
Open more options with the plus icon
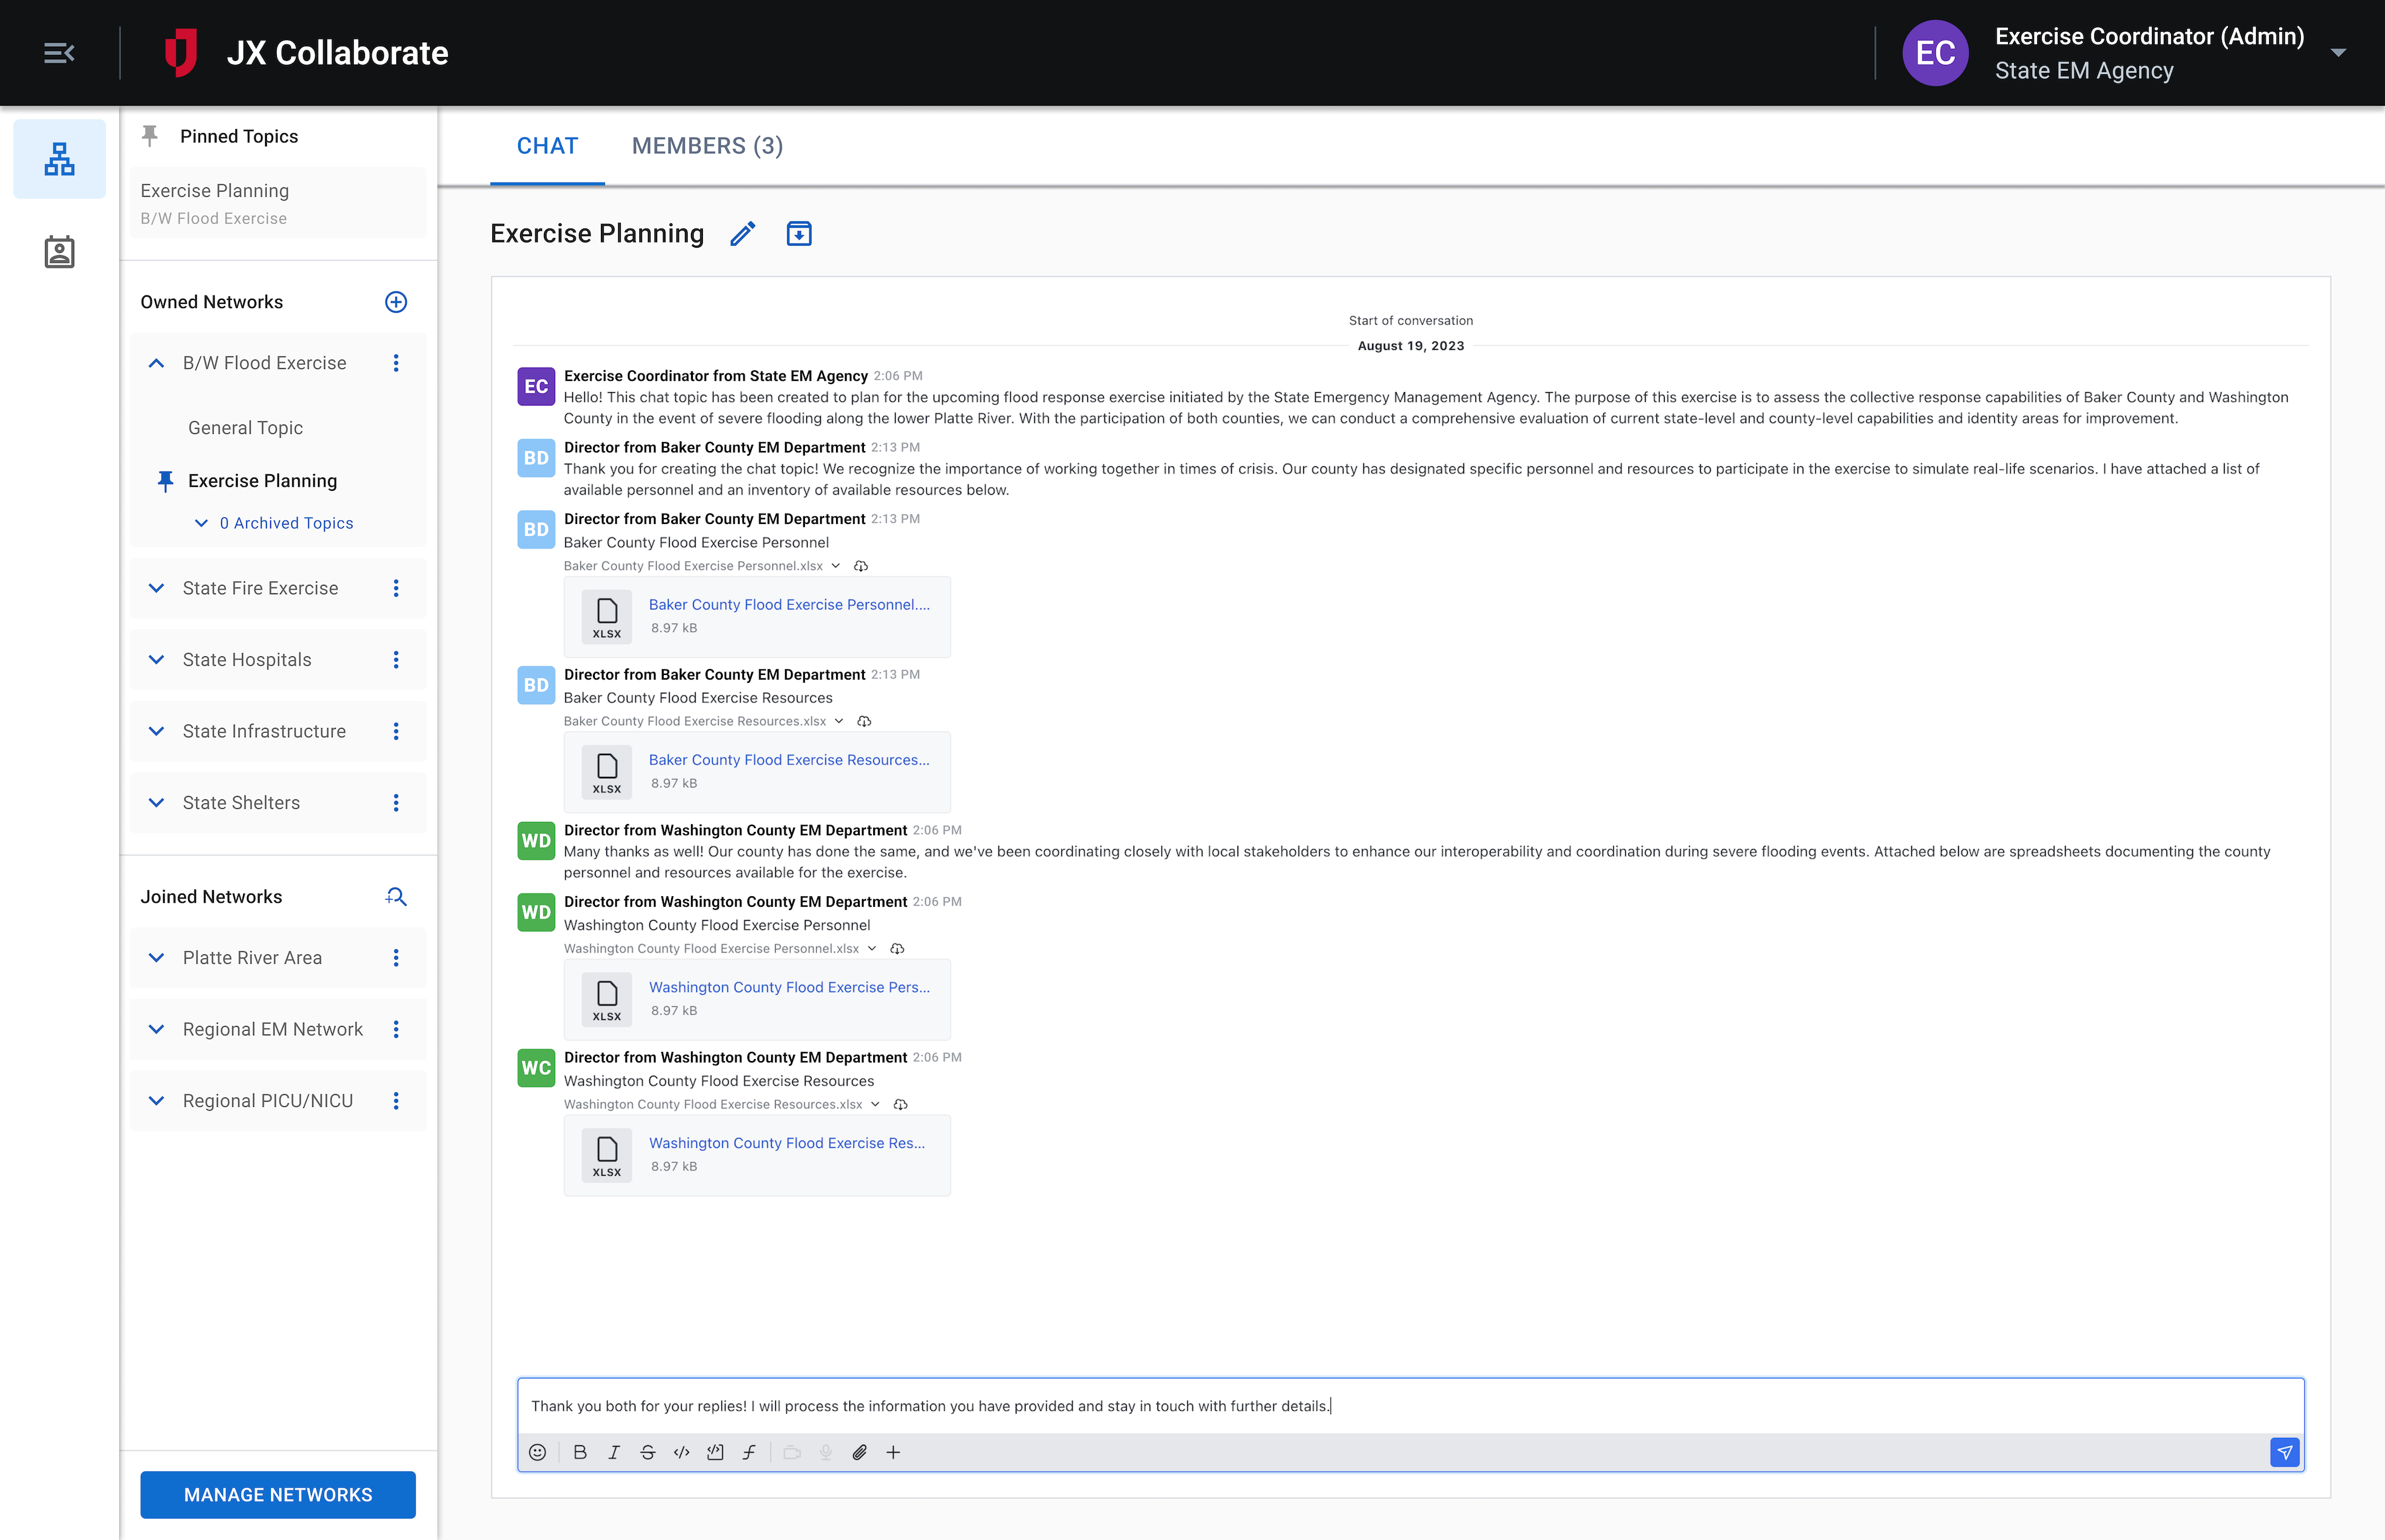[894, 1452]
